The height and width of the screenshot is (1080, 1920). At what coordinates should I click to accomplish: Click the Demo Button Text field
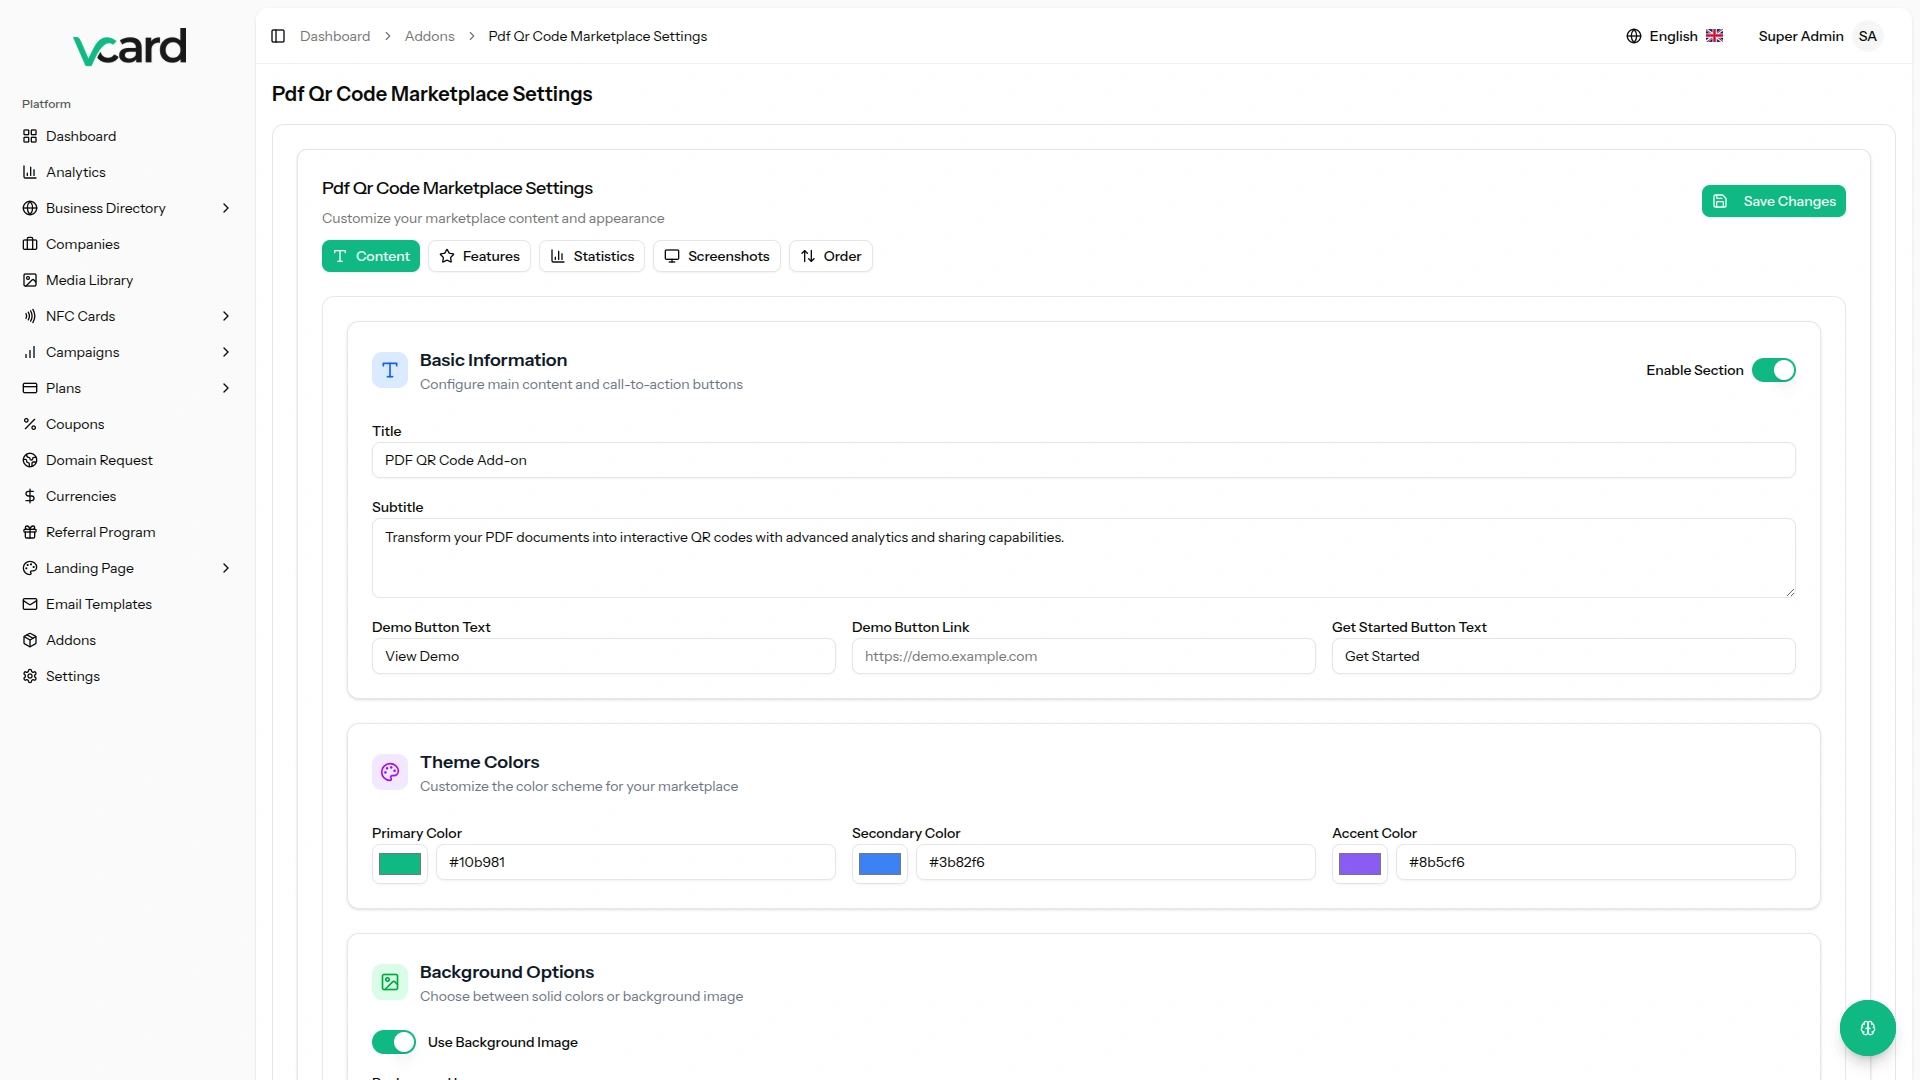(x=604, y=656)
